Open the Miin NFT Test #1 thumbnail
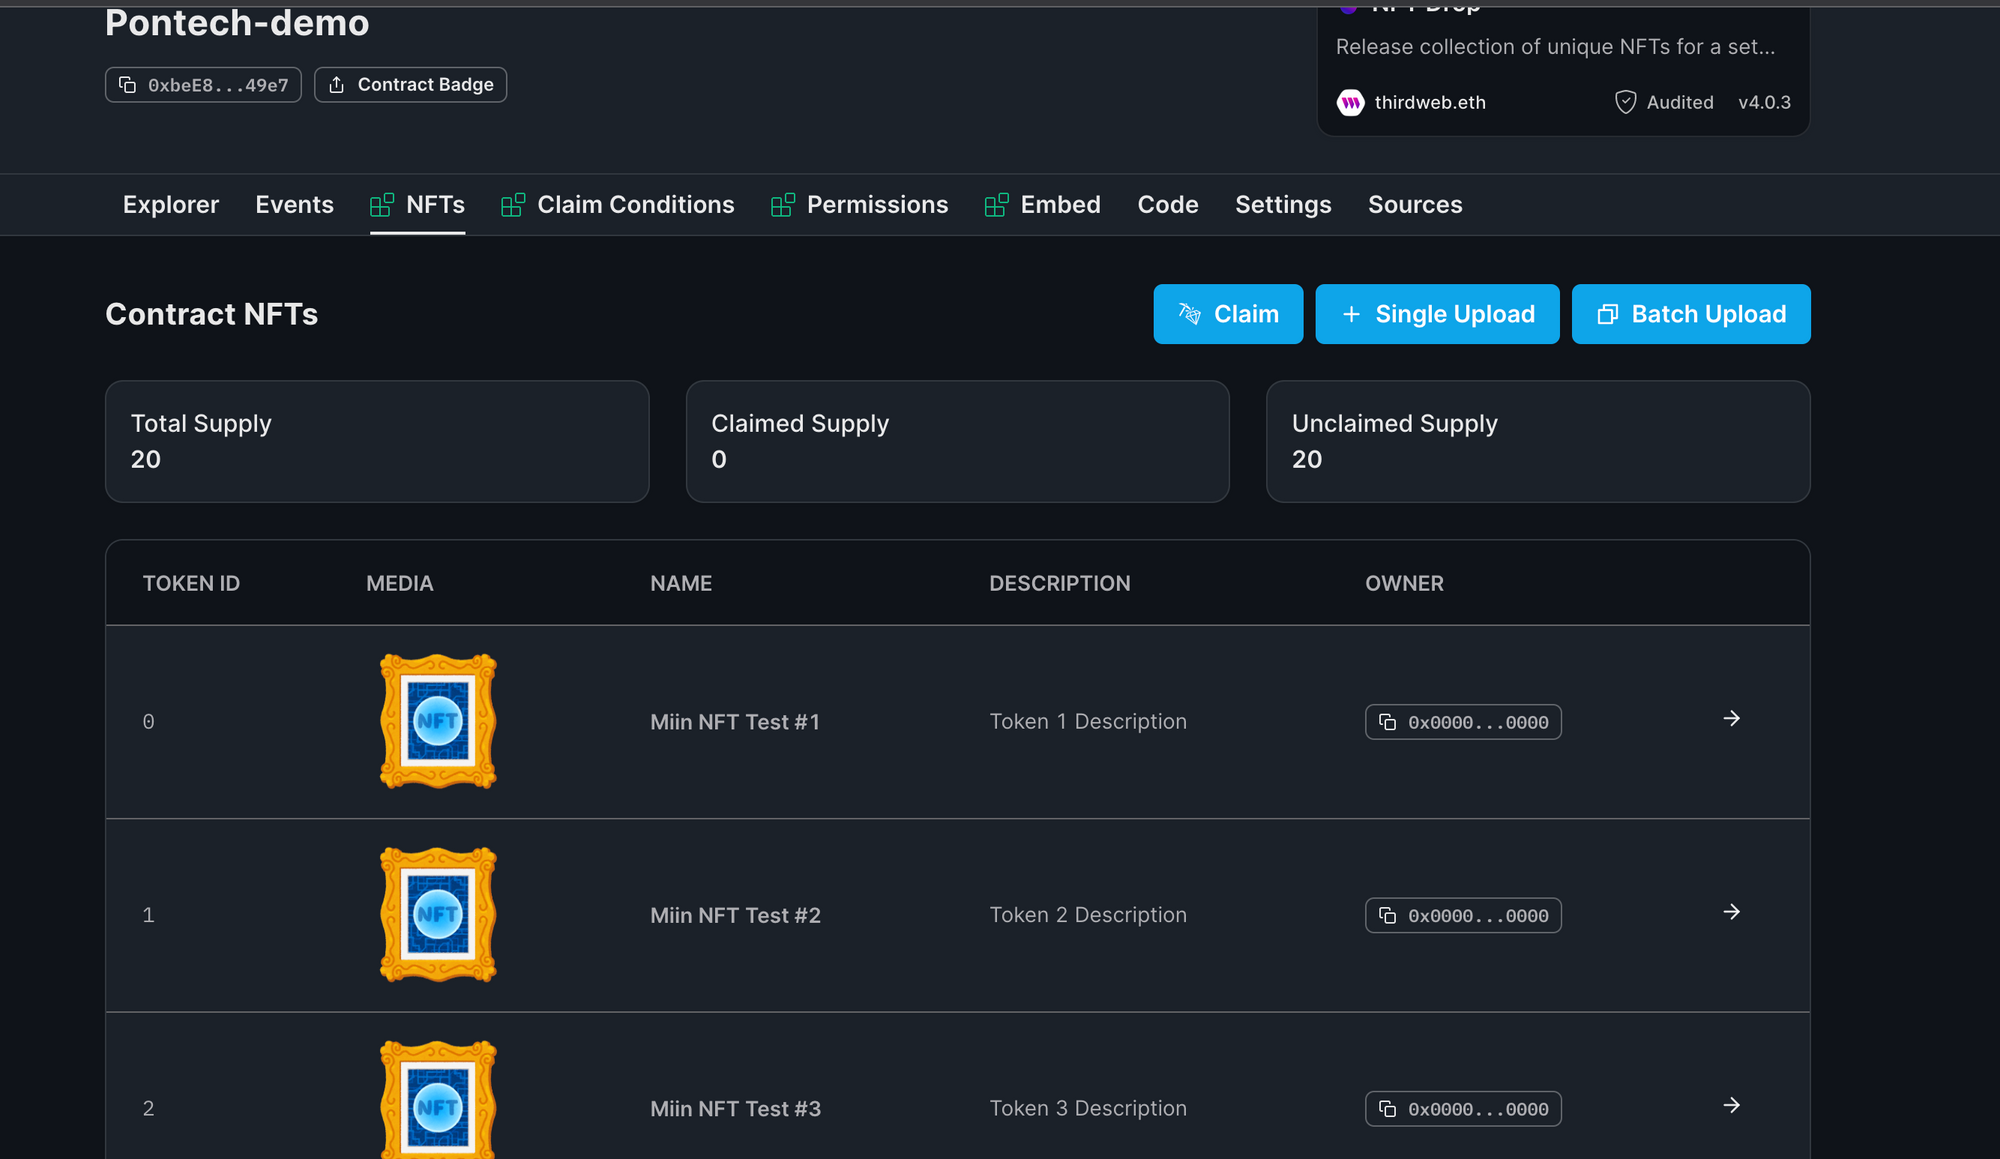 (x=438, y=721)
